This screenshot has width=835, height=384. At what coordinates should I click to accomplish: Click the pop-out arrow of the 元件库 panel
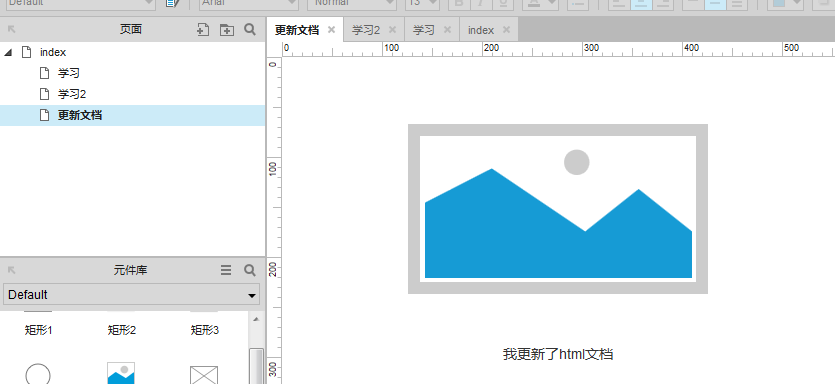click(x=11, y=271)
